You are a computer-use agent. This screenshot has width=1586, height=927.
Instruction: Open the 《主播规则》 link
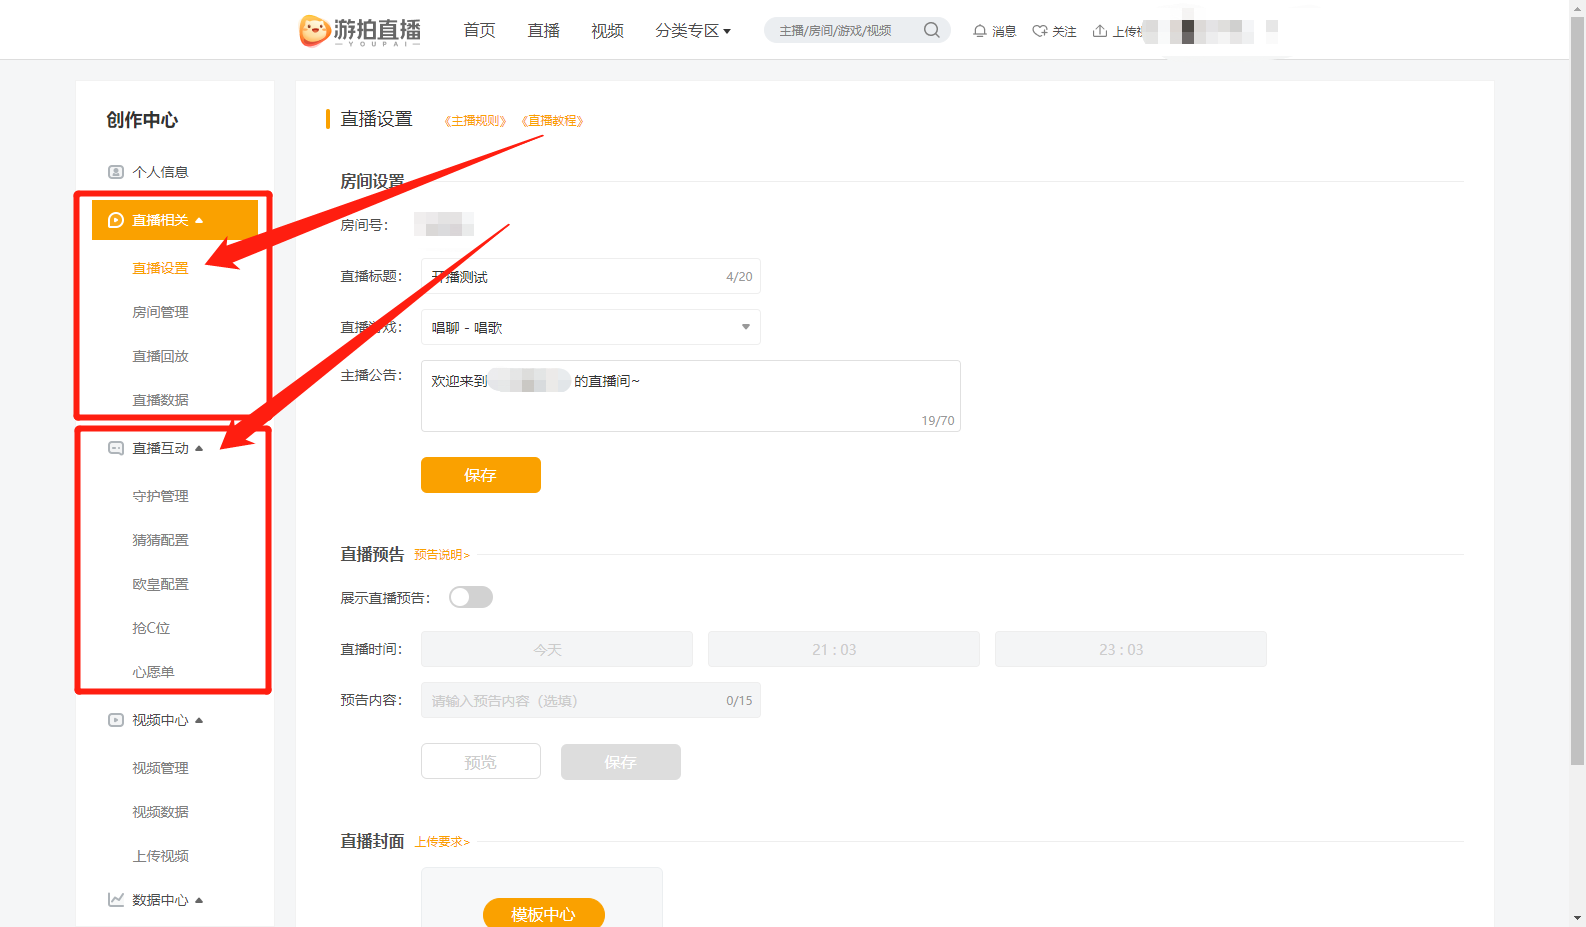click(475, 121)
